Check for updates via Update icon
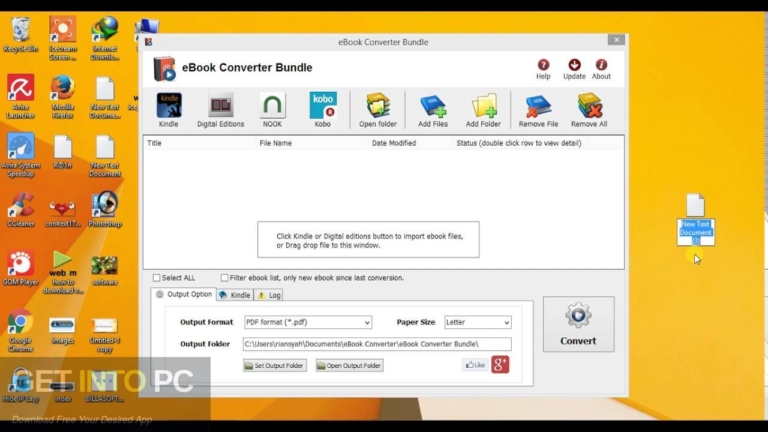Image resolution: width=768 pixels, height=432 pixels. [x=574, y=69]
